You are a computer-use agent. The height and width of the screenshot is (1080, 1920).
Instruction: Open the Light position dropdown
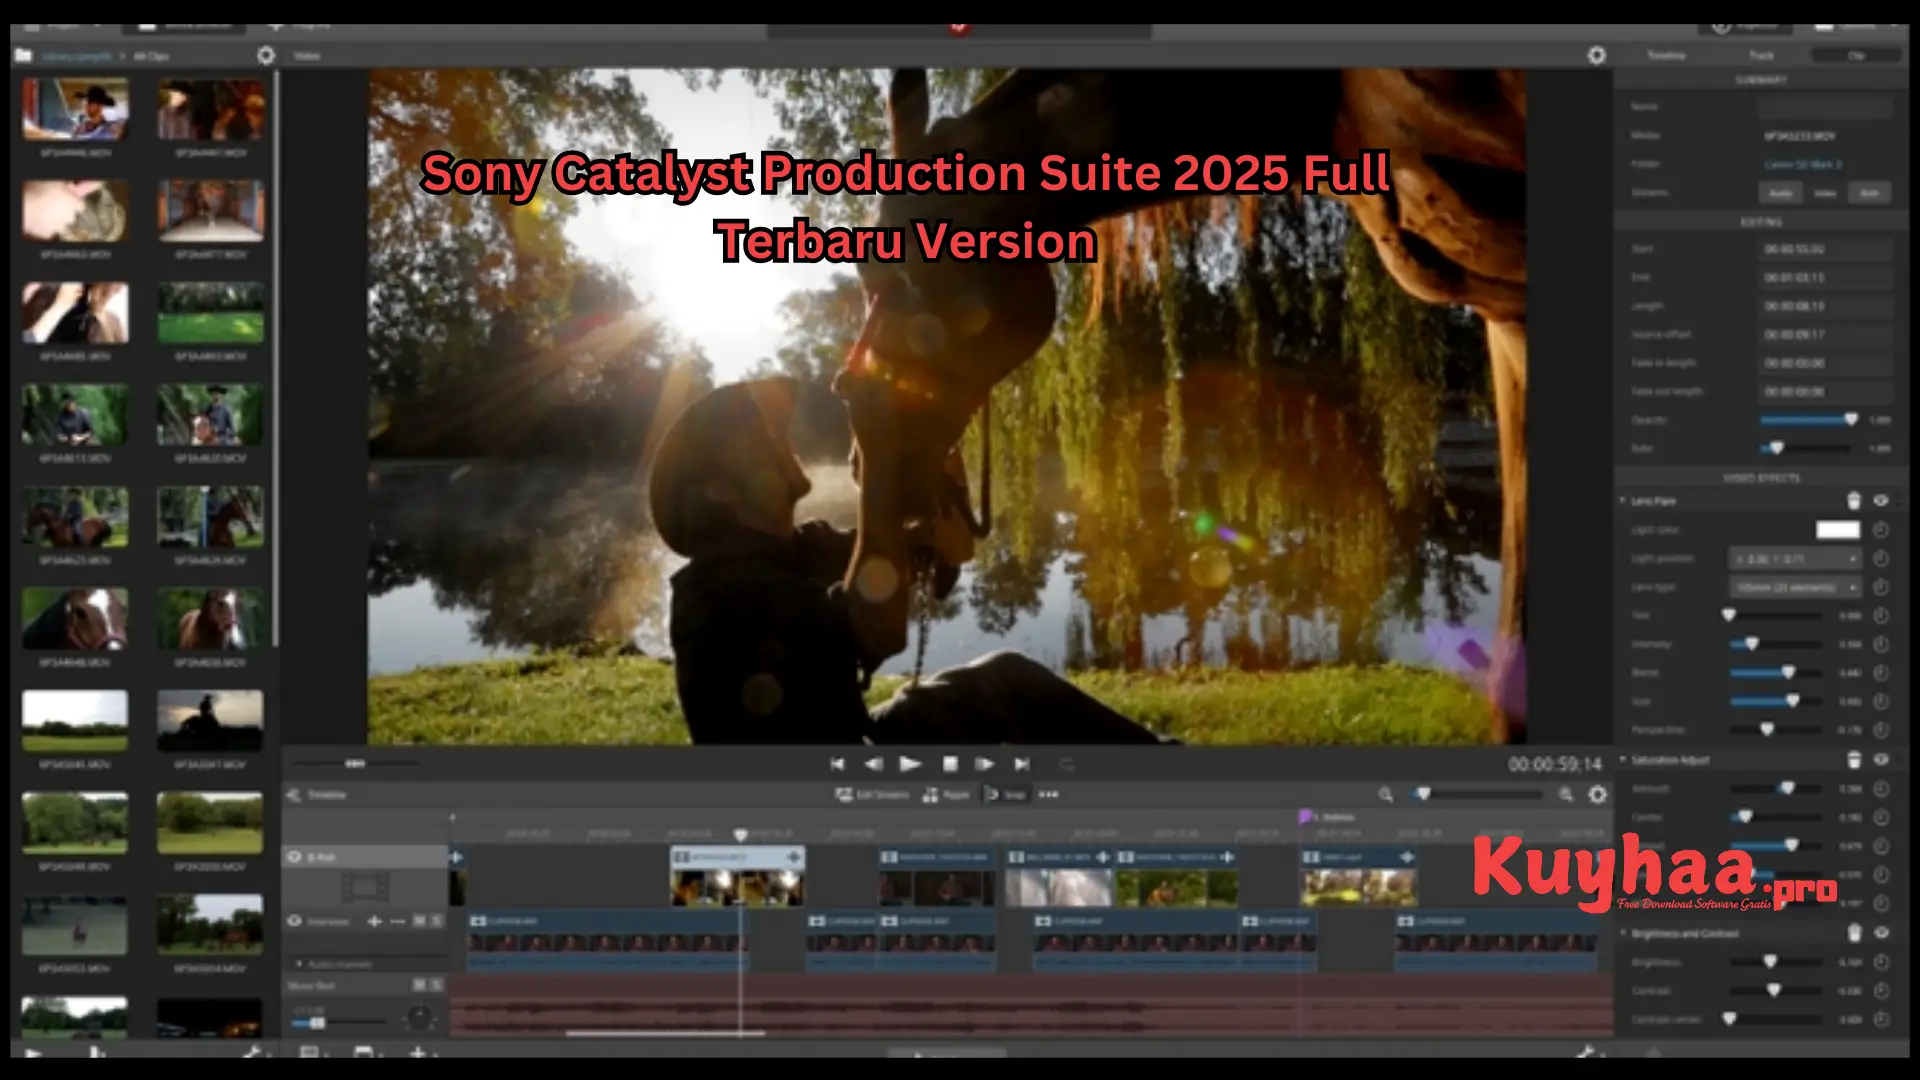tap(1796, 559)
